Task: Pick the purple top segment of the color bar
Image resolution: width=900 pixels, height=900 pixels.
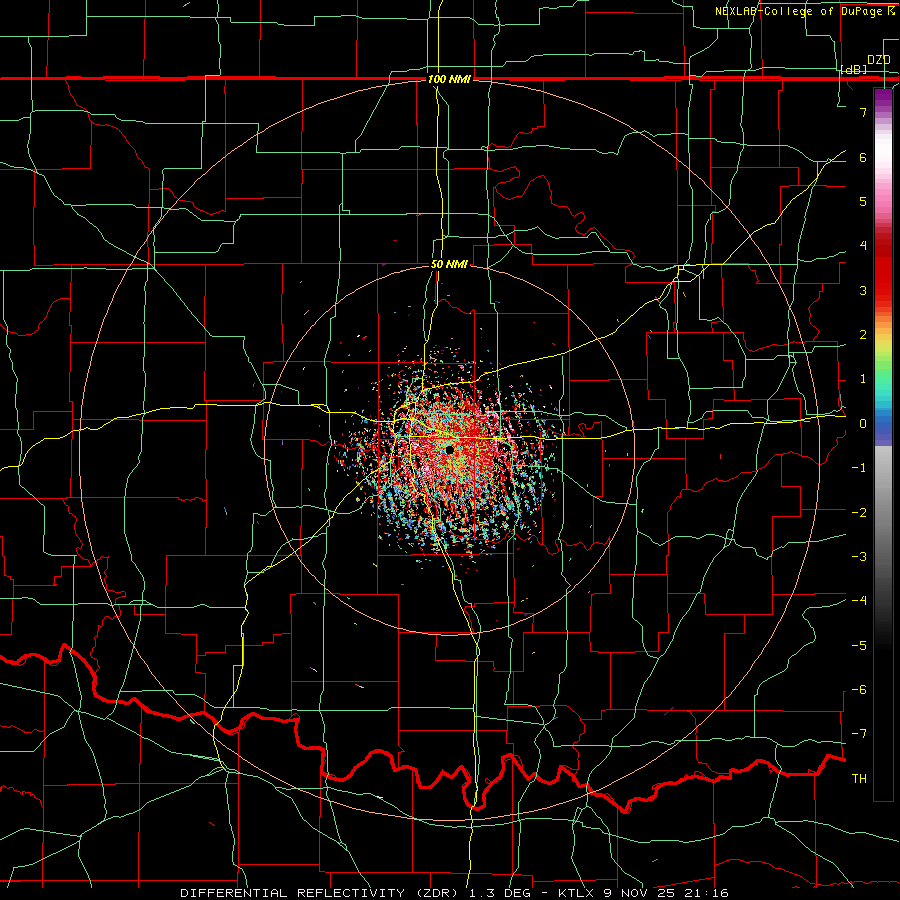Action: click(883, 102)
